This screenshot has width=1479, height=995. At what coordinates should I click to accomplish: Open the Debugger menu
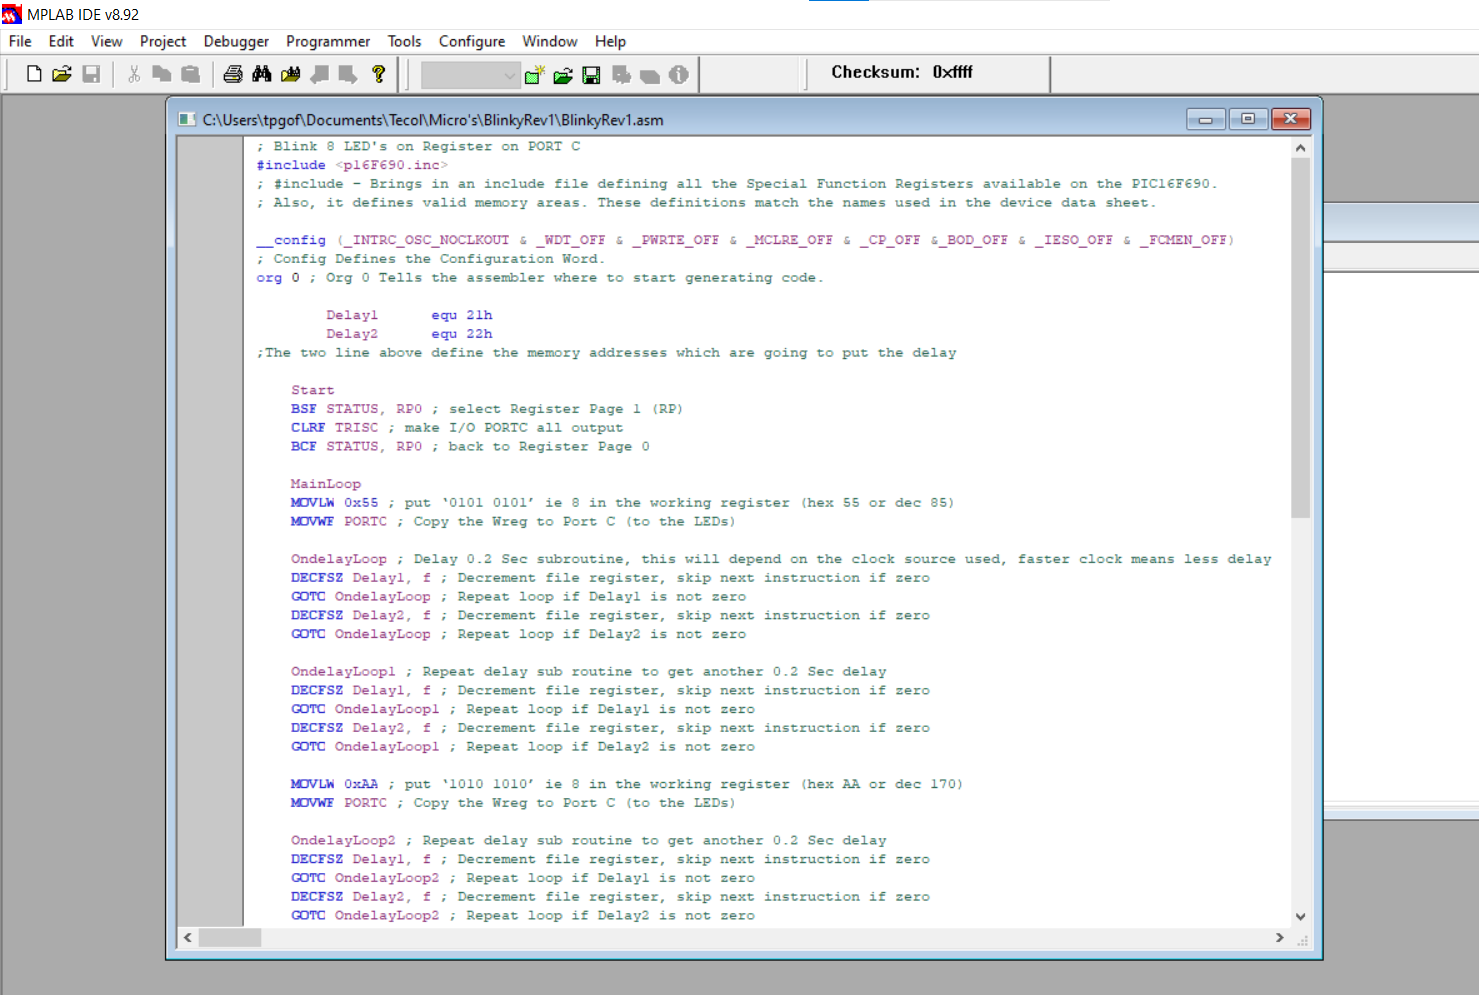point(236,41)
